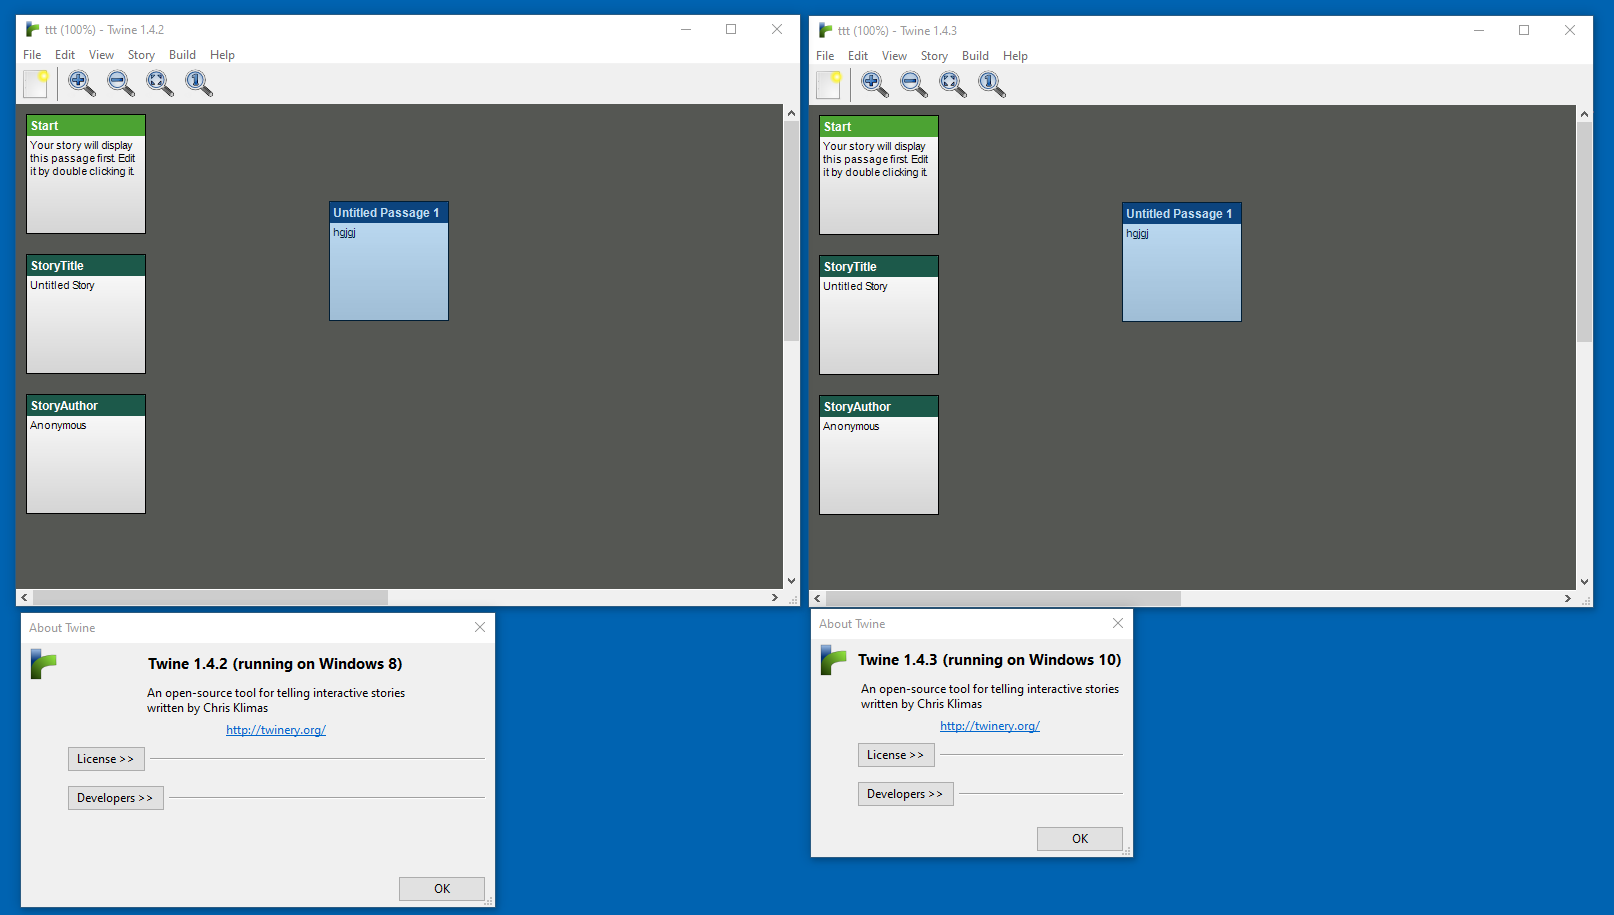The width and height of the screenshot is (1614, 915).
Task: Expand the Developers section in Twine 1.4.2 About
Action: click(x=115, y=797)
